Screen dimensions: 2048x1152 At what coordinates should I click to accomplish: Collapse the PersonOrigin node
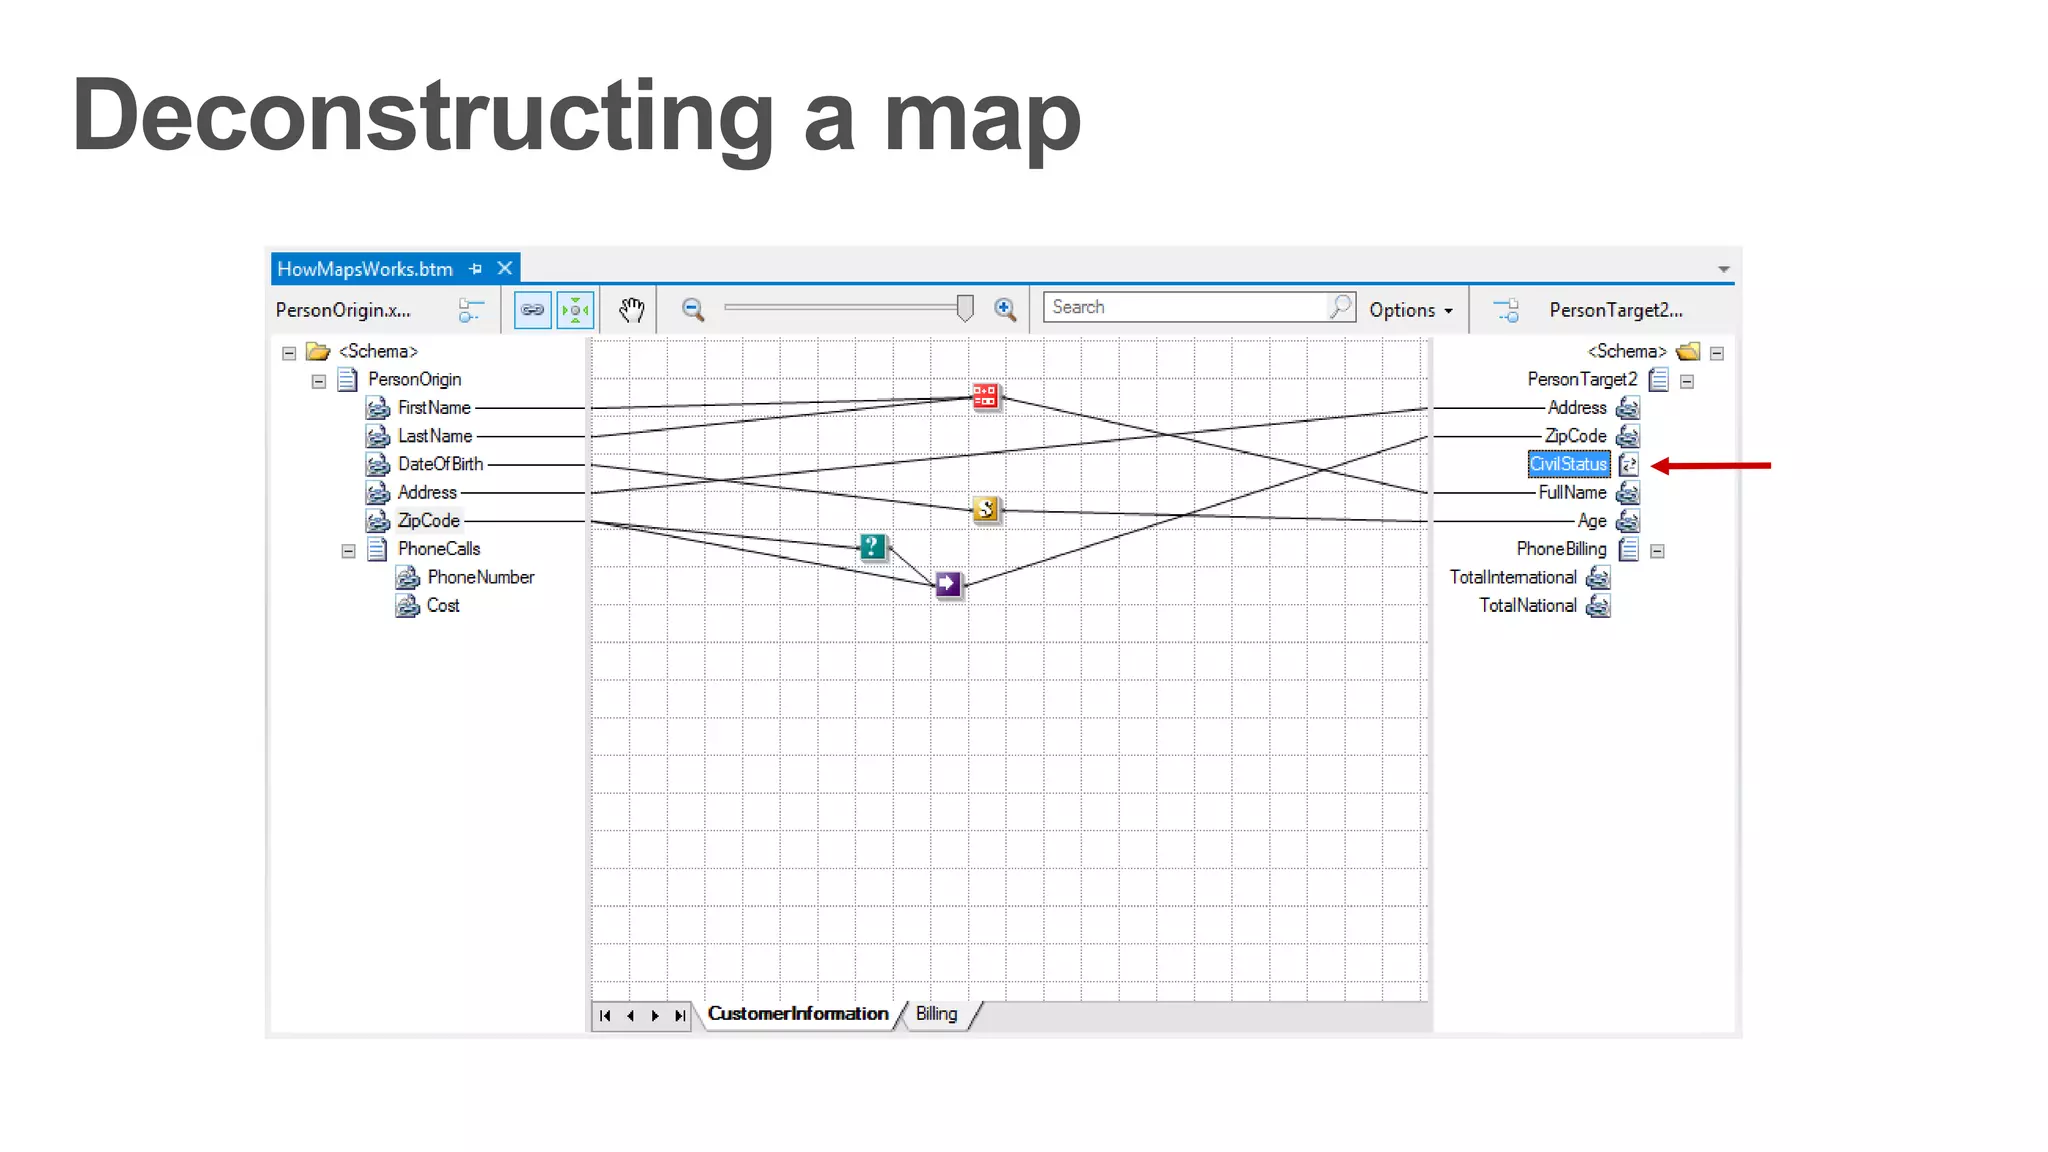(x=319, y=381)
